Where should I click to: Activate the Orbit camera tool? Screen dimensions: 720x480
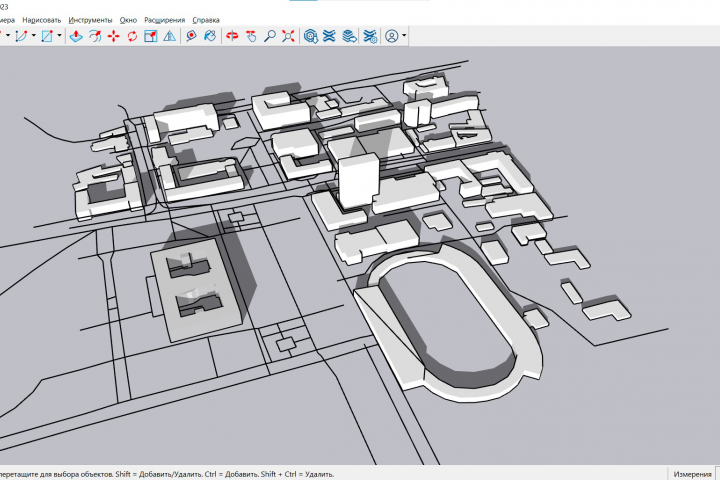(232, 36)
